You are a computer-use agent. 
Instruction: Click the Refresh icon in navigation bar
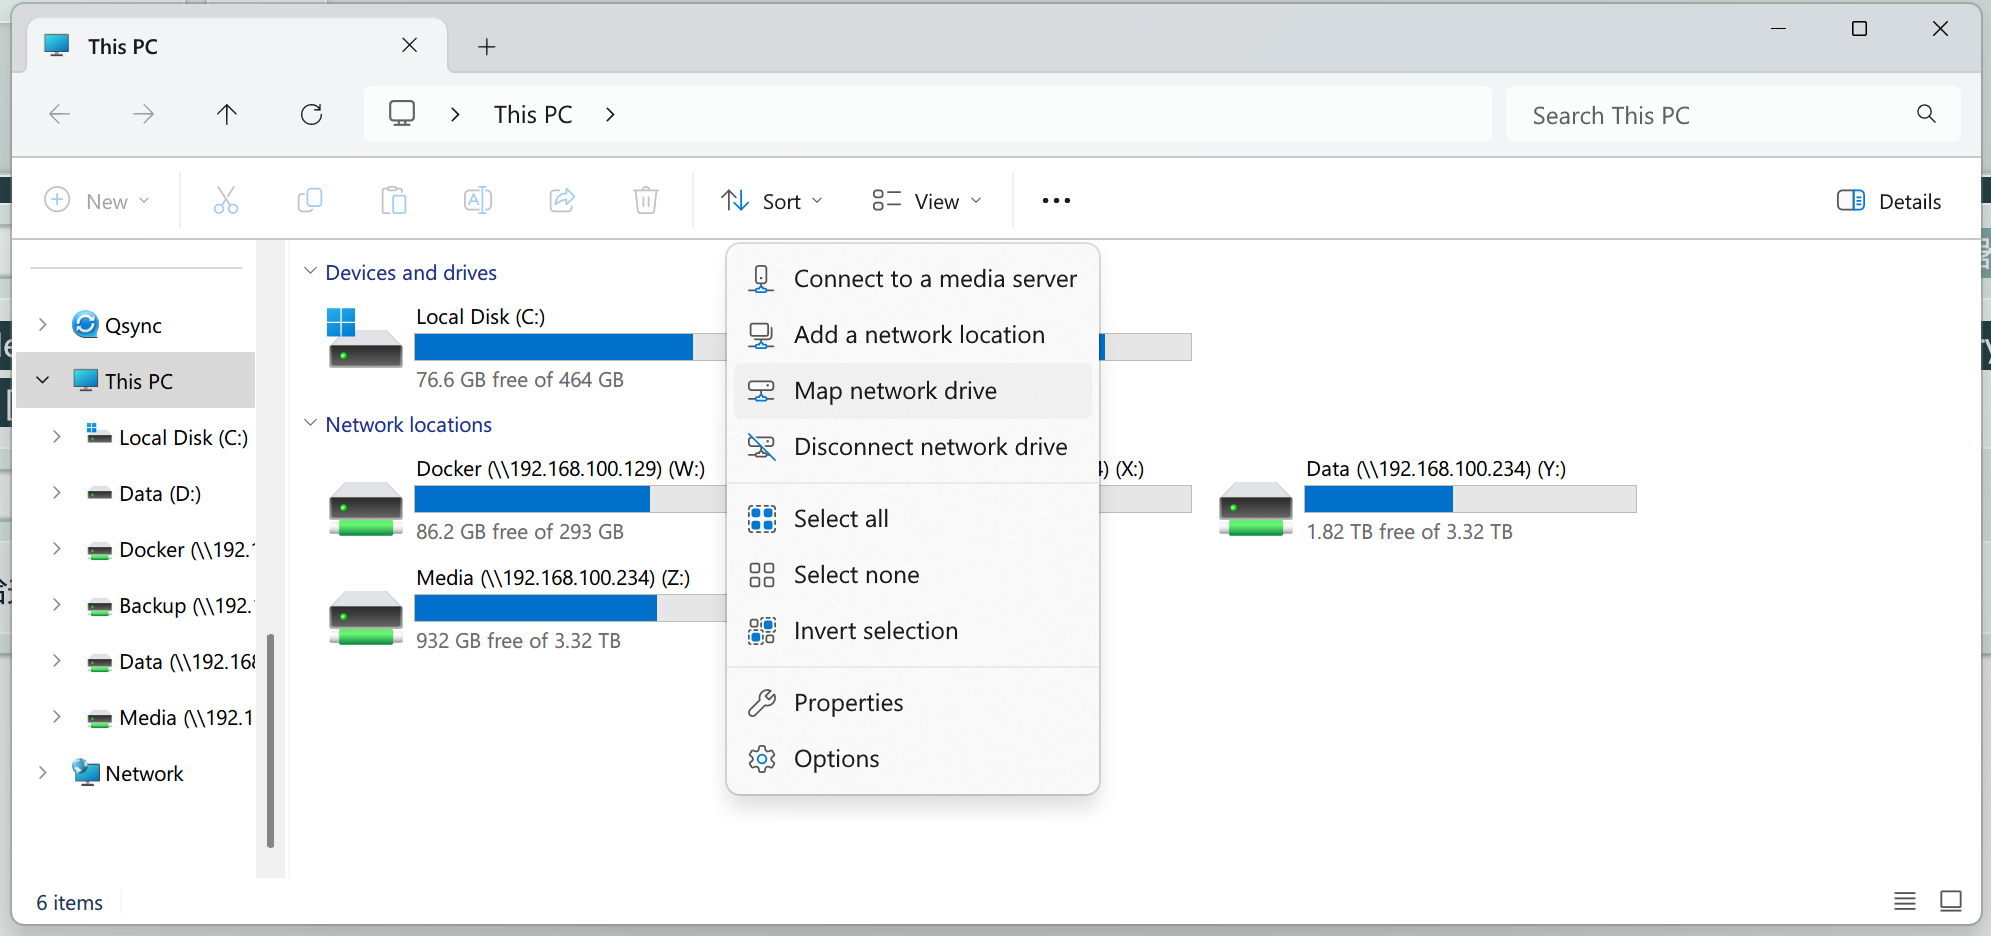311,115
